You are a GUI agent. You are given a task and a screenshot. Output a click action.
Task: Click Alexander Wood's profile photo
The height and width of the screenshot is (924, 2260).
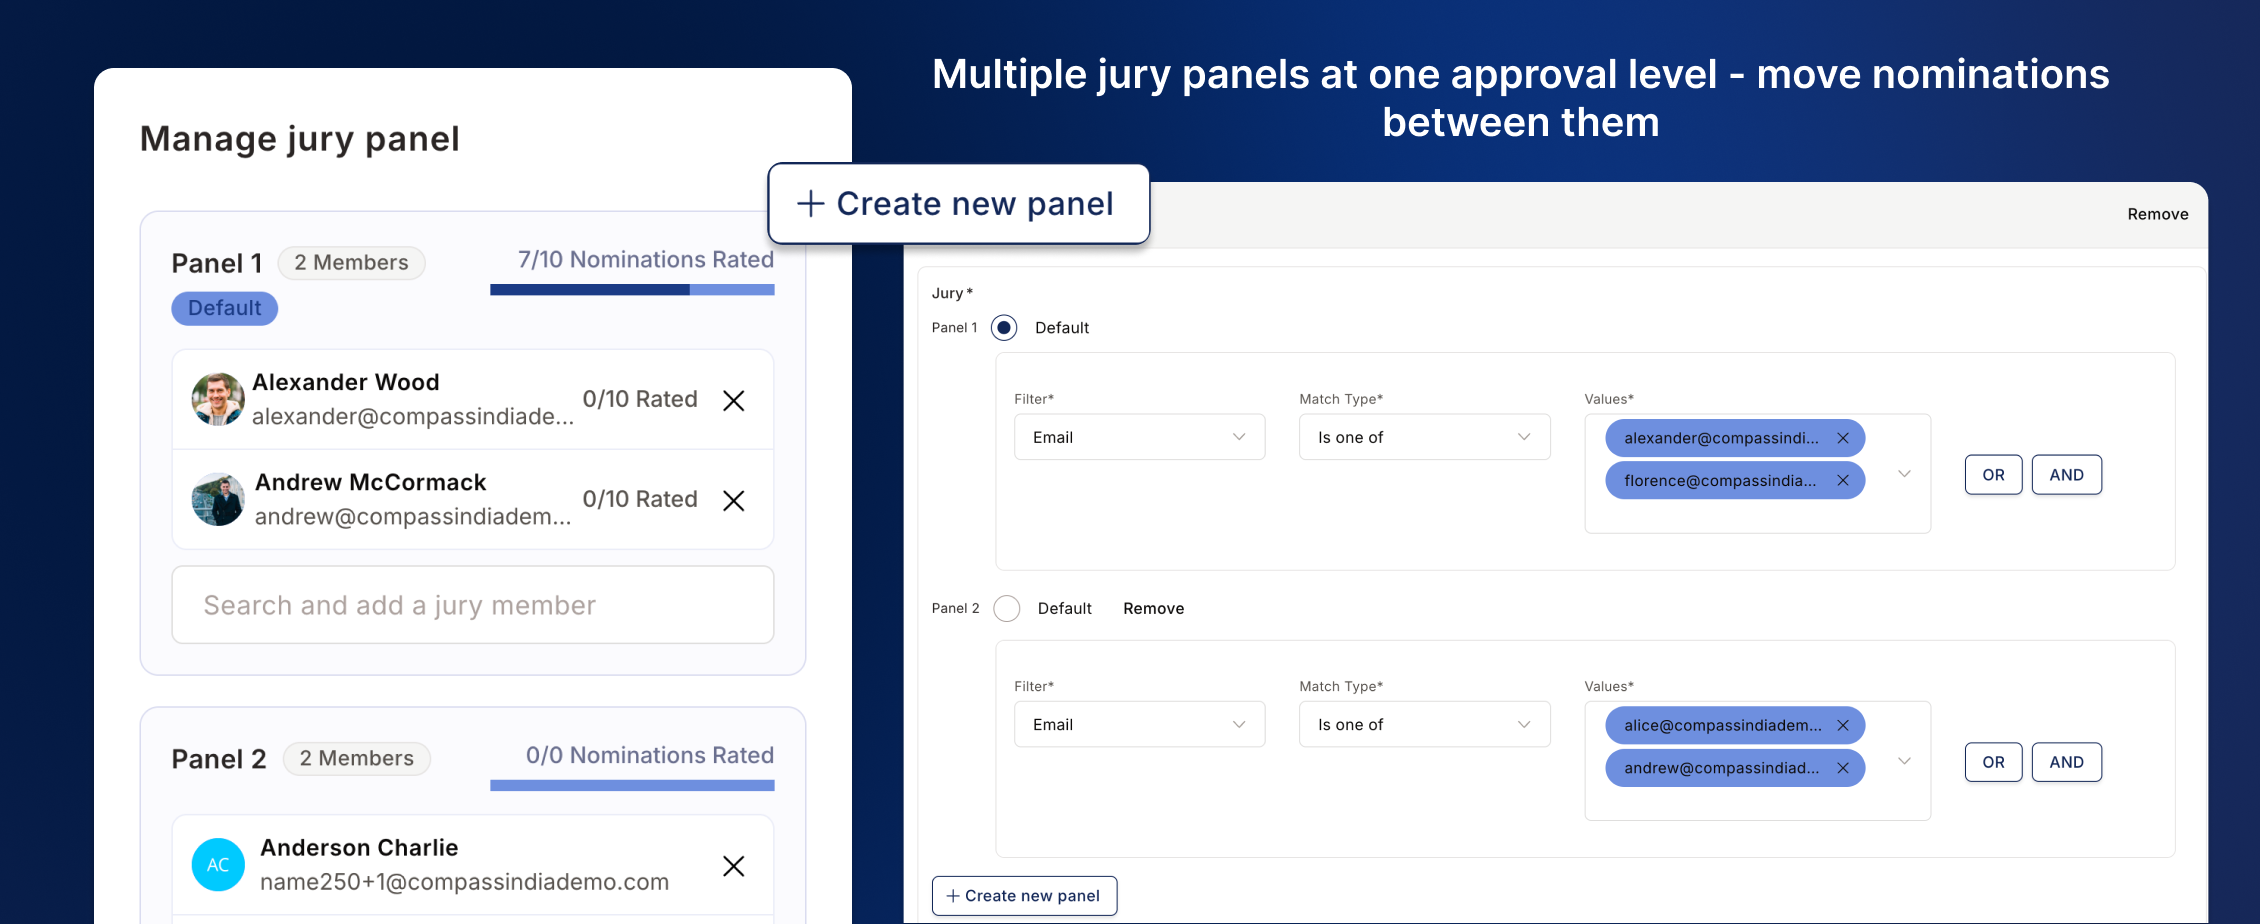(x=218, y=399)
